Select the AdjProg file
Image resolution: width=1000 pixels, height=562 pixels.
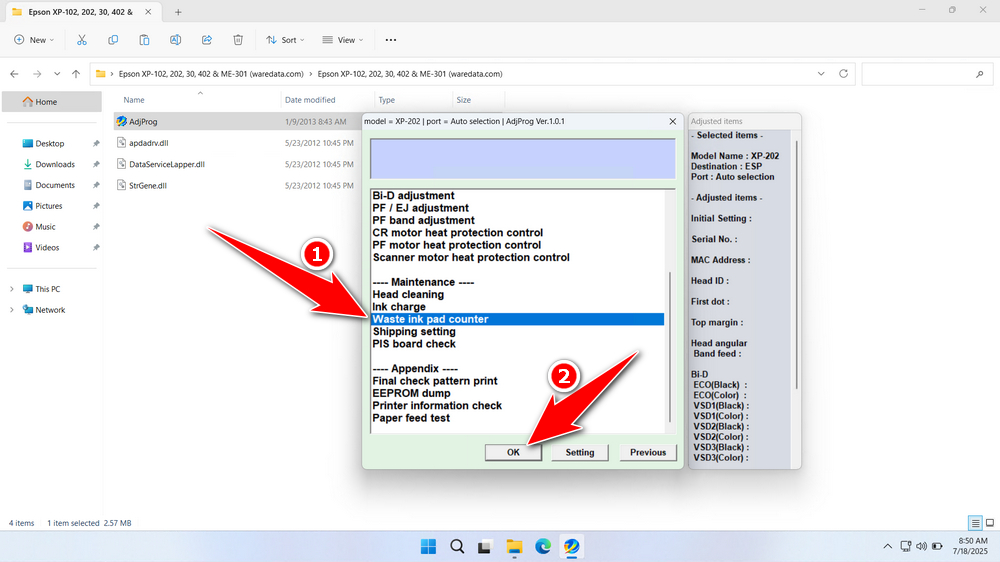143,121
